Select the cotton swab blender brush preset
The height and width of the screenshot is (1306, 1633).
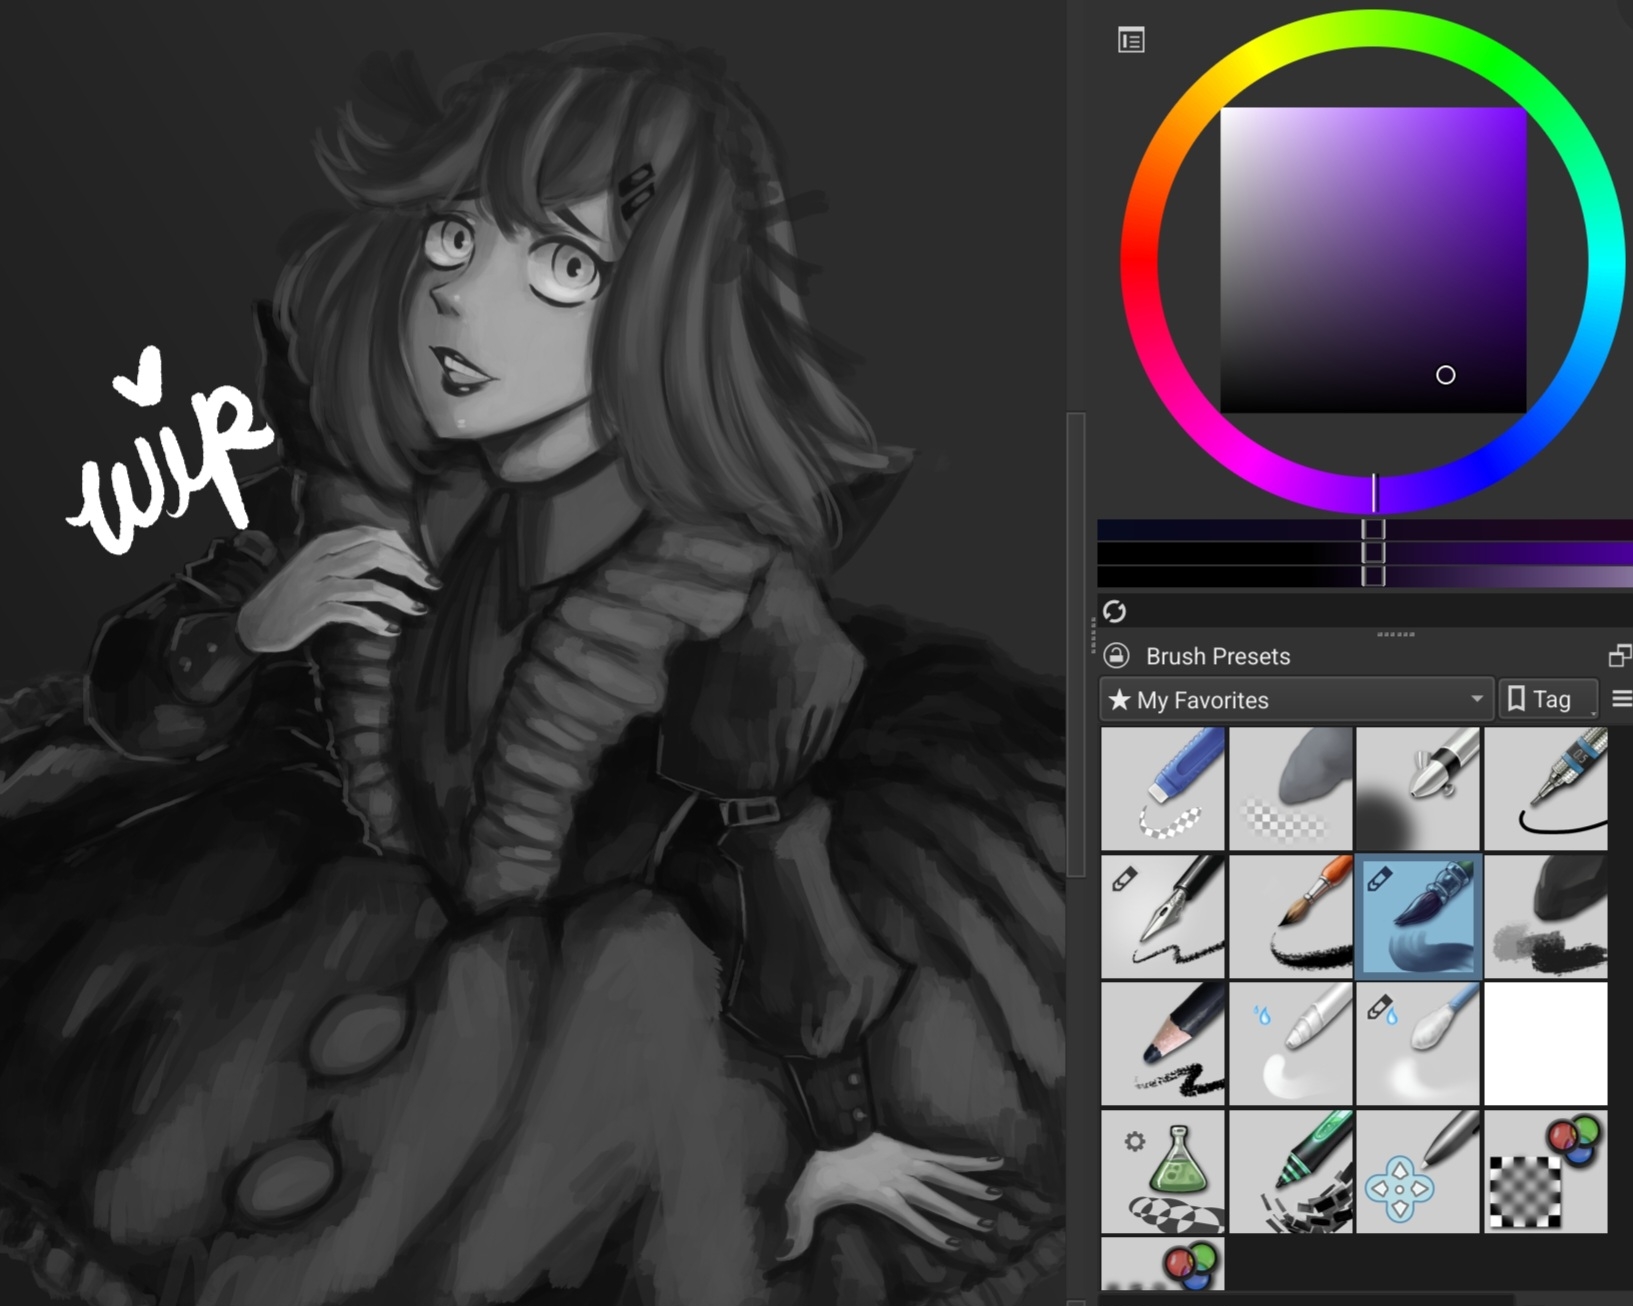(1418, 1043)
